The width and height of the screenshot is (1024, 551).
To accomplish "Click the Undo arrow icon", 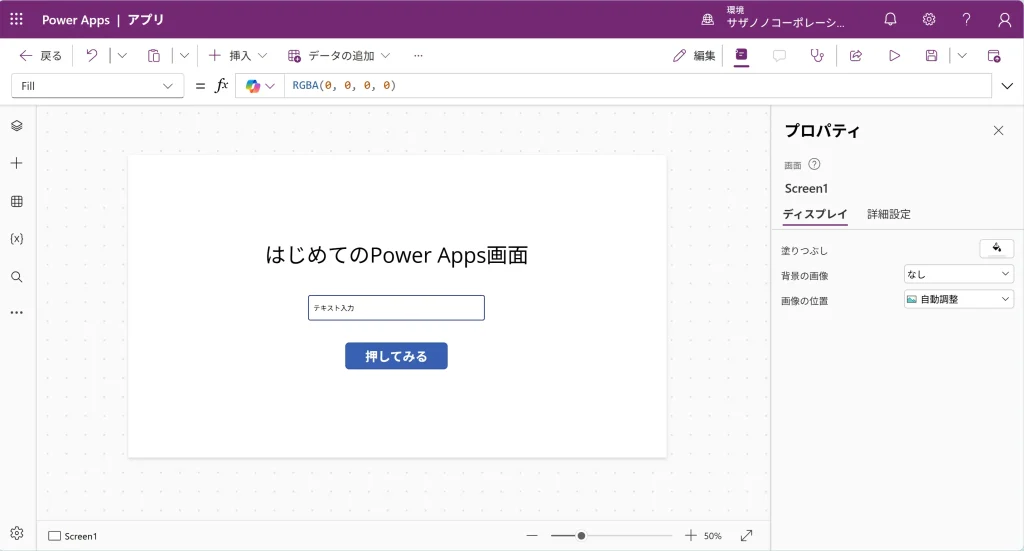I will [x=92, y=56].
